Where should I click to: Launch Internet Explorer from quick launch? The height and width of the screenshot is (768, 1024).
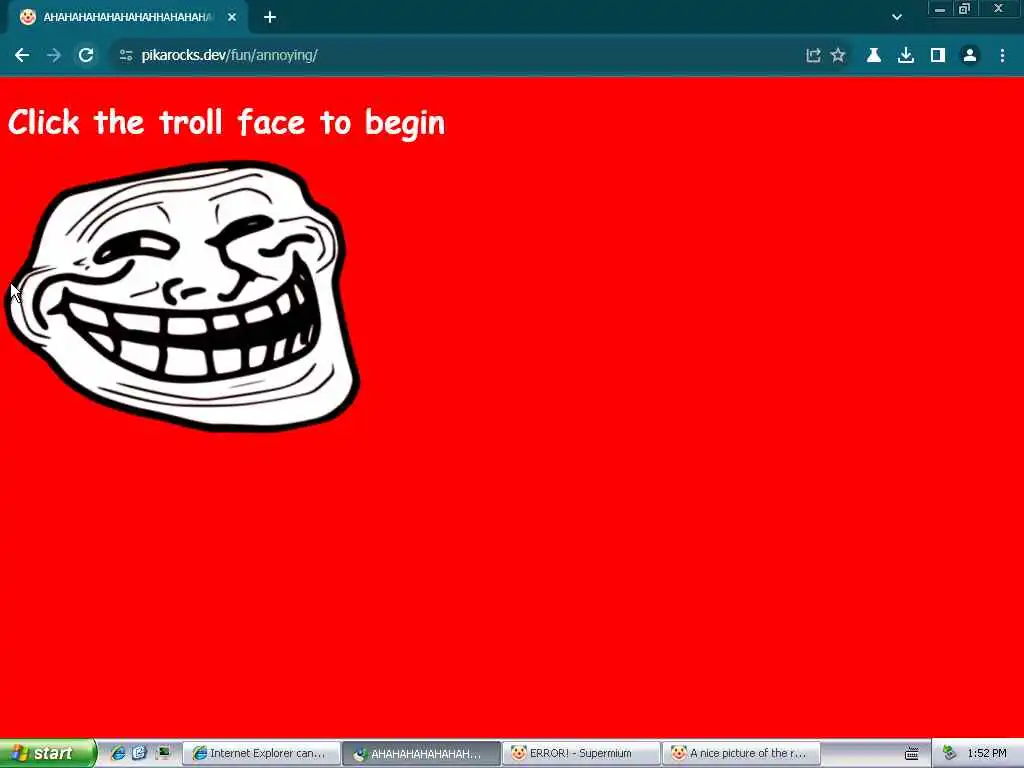click(118, 753)
